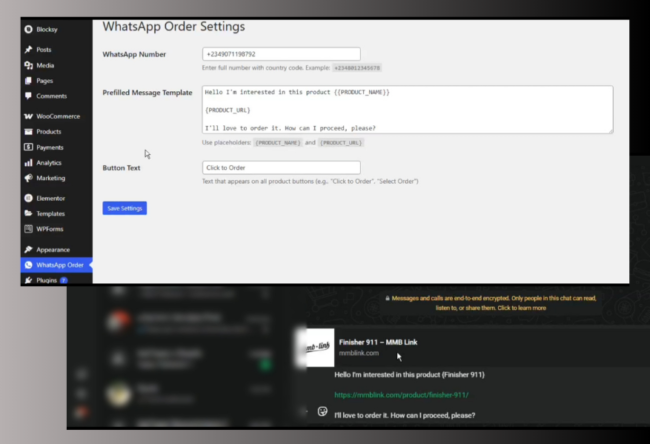Click the WhatsApp Number input field
Screen dimensions: 650x444
tap(281, 54)
